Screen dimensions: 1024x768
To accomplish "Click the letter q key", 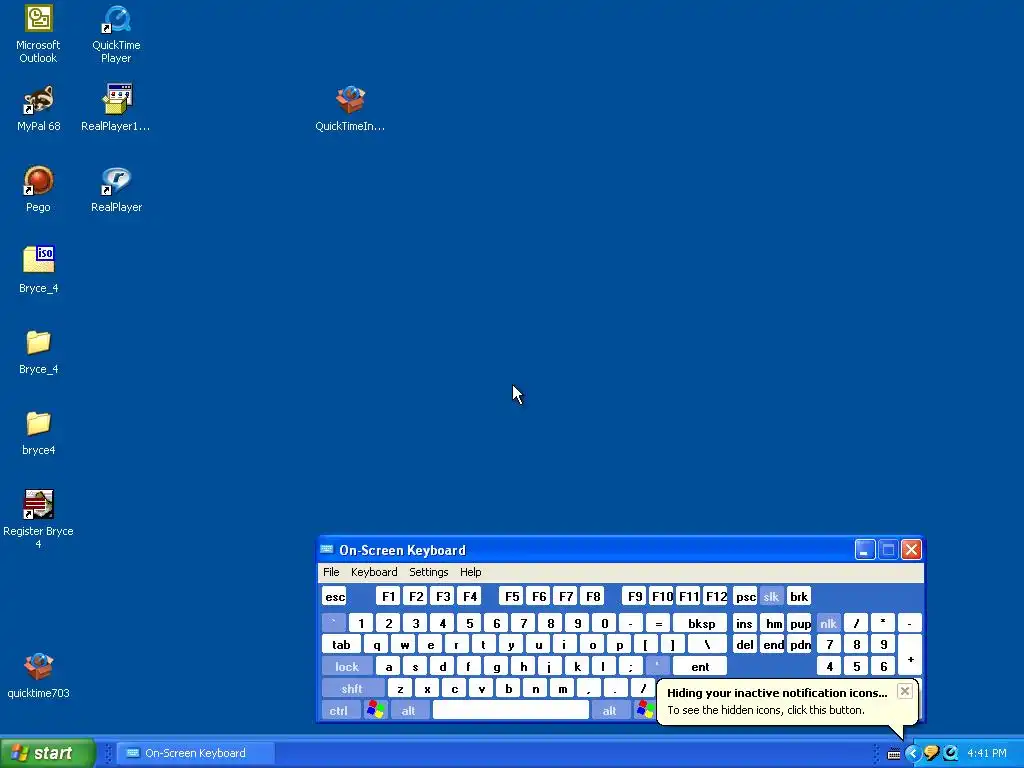I will [x=377, y=645].
